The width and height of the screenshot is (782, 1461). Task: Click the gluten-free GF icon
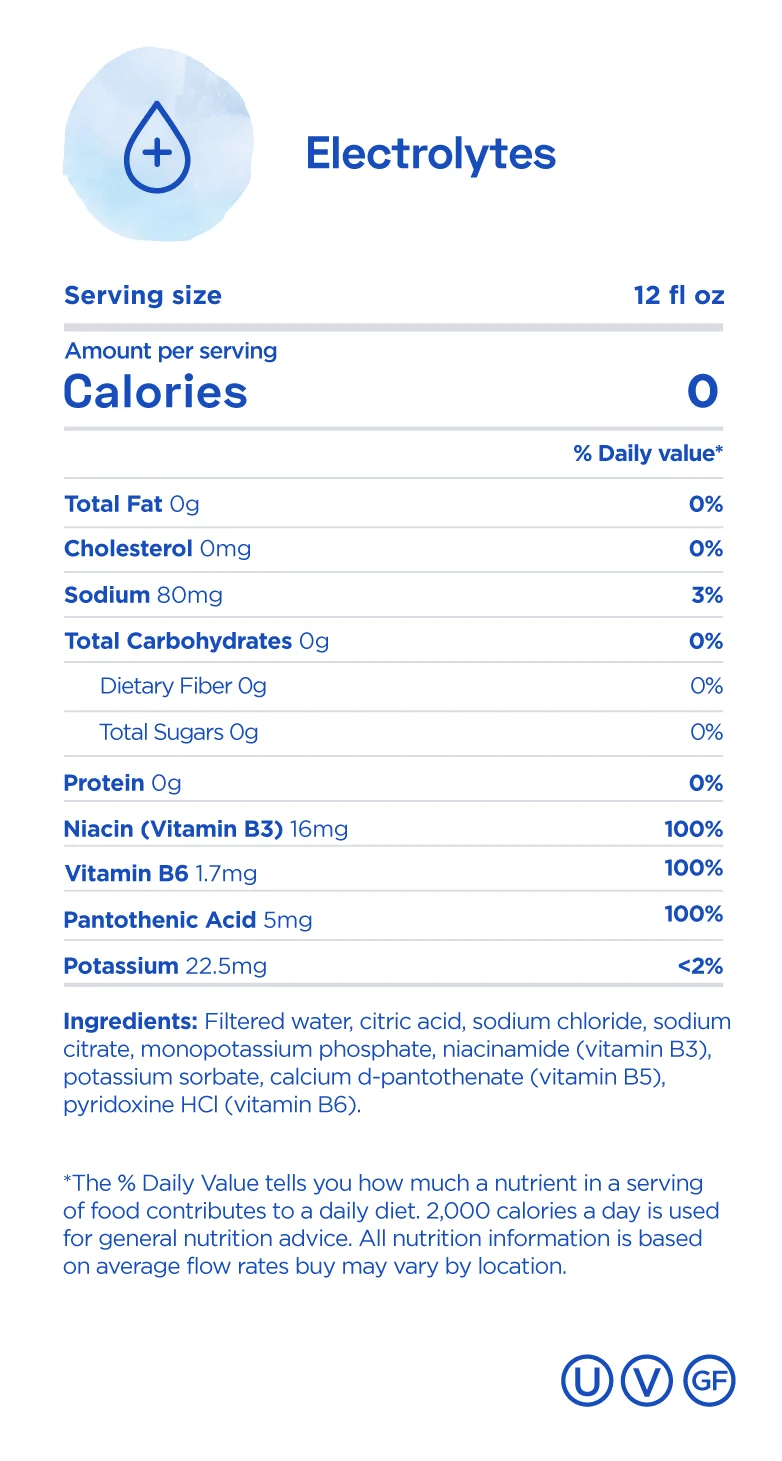click(x=708, y=1381)
